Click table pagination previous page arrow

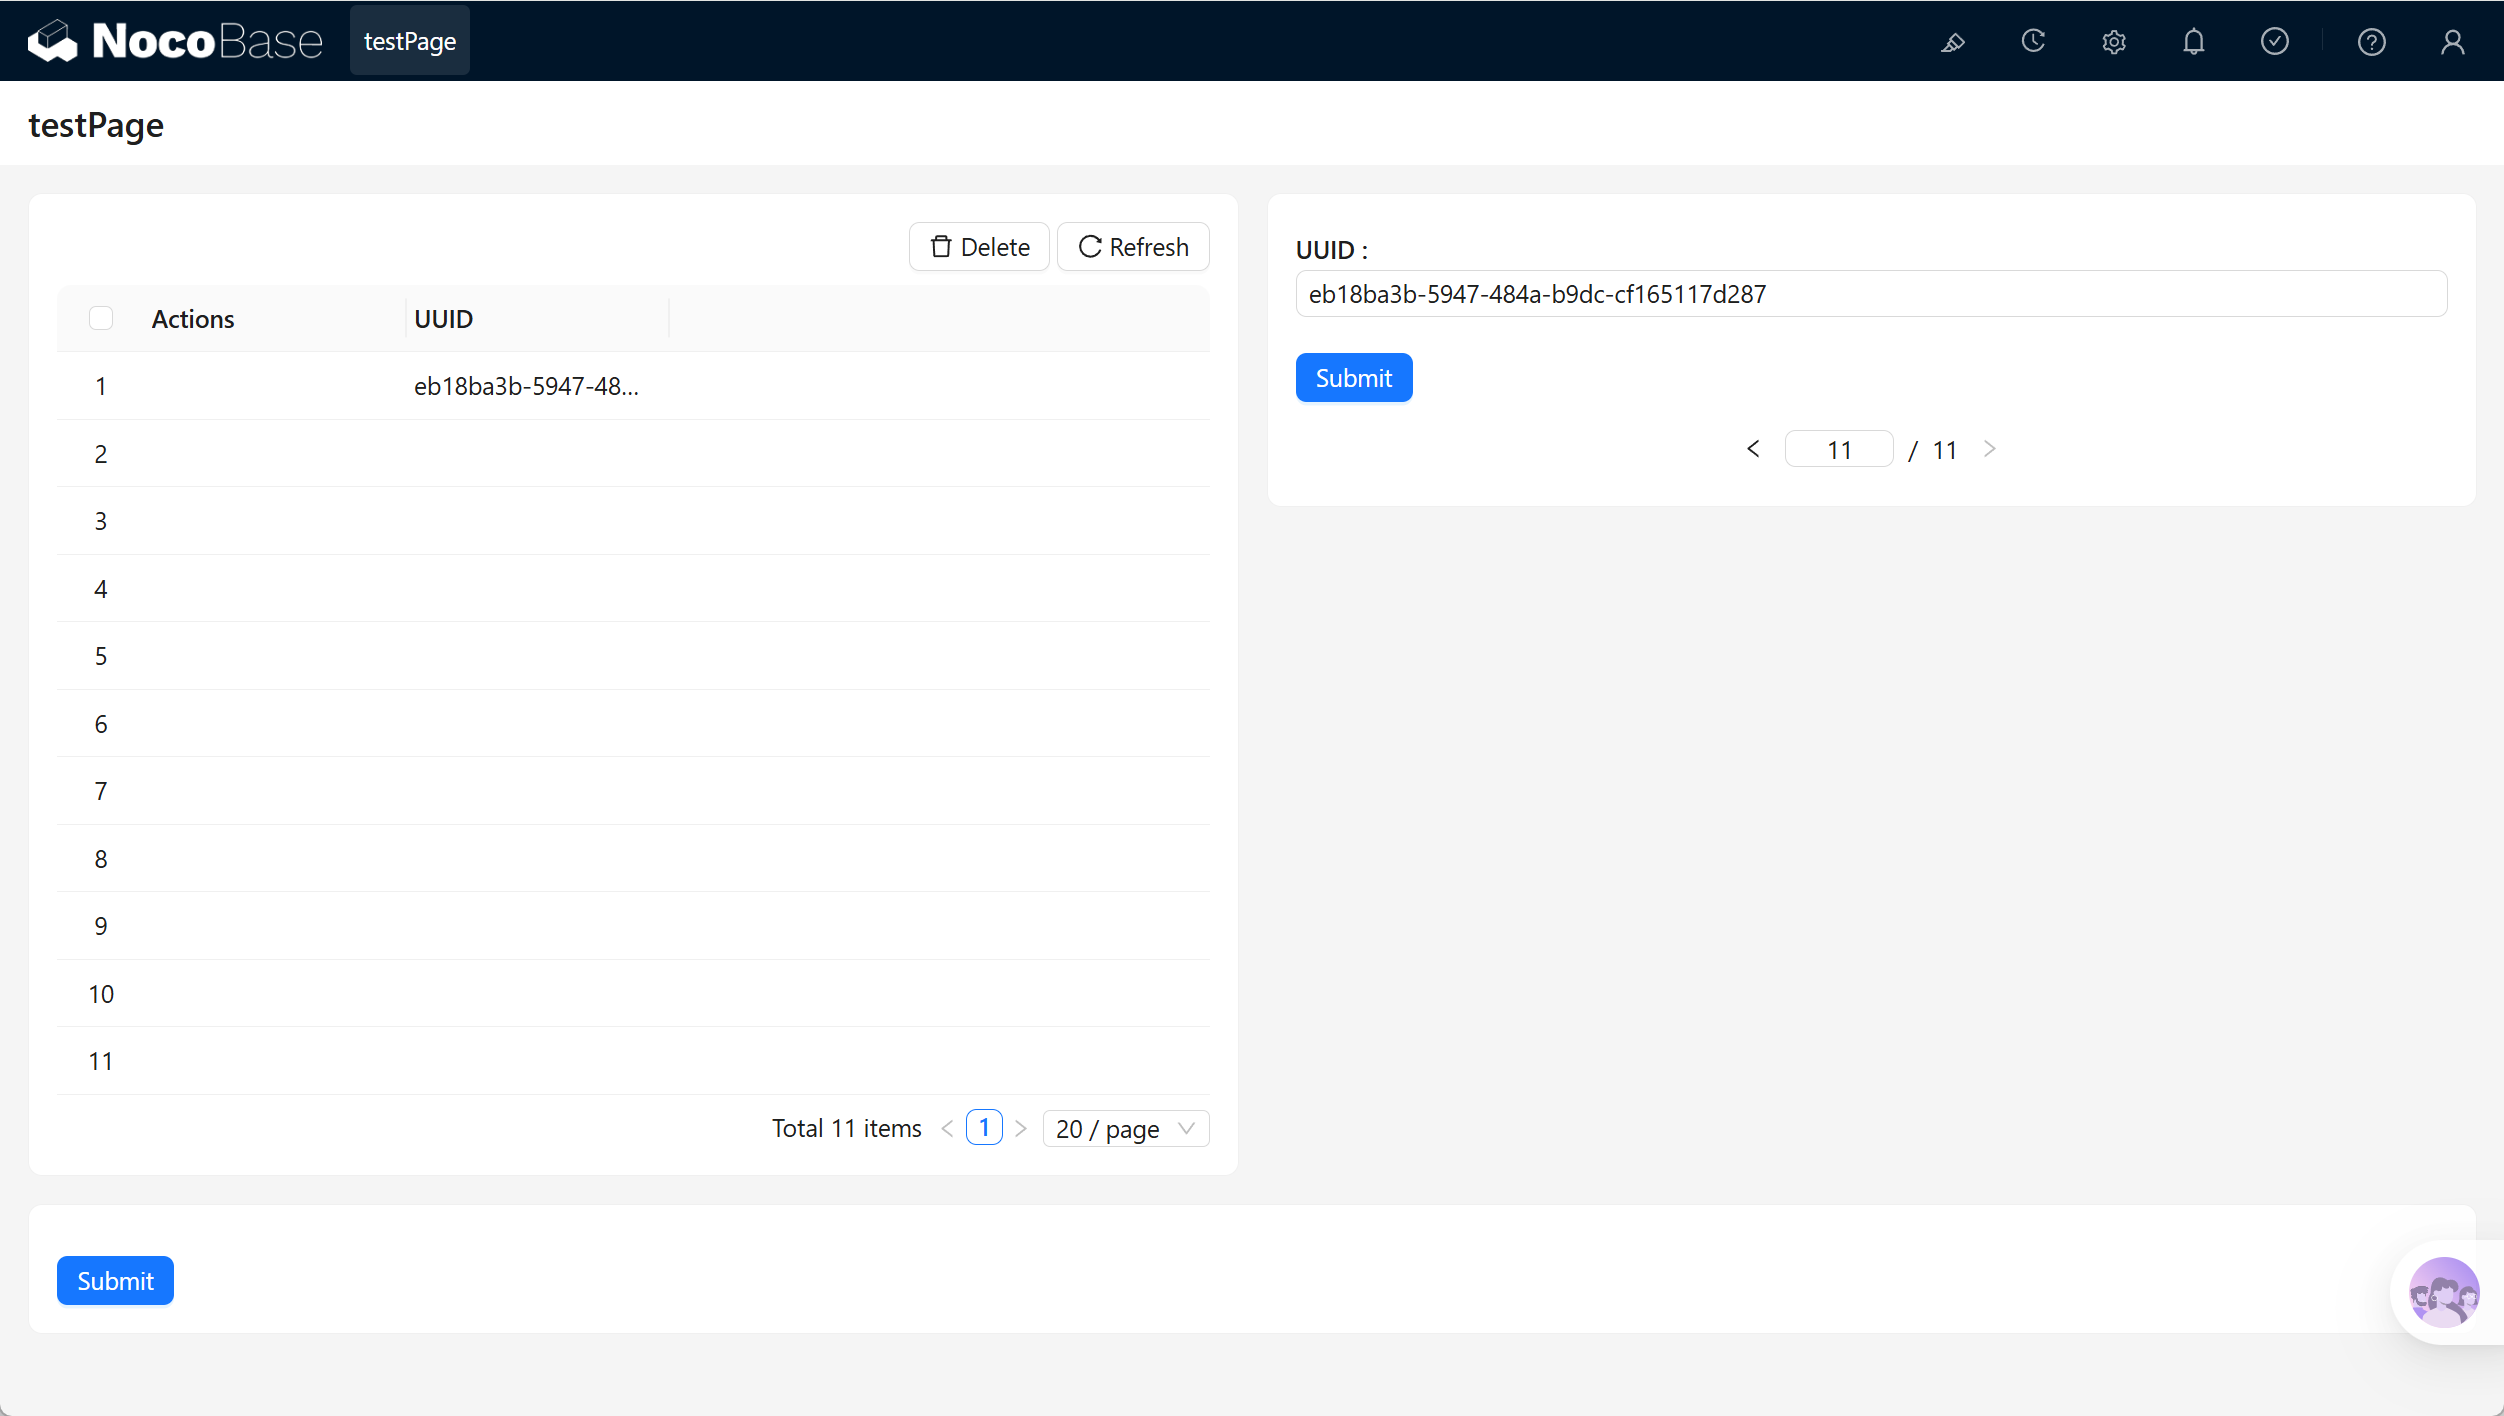[x=947, y=1128]
